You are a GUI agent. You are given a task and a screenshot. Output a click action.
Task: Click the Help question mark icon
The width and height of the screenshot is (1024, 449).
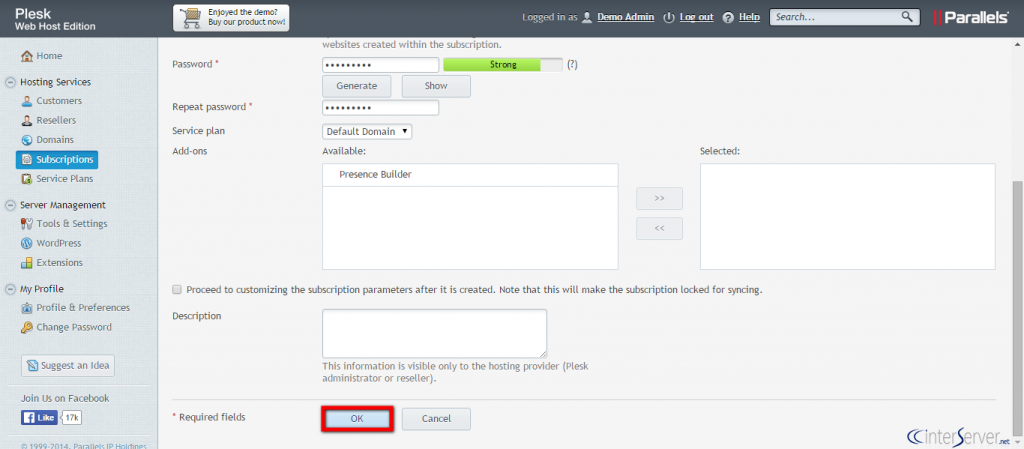pyautogui.click(x=728, y=18)
